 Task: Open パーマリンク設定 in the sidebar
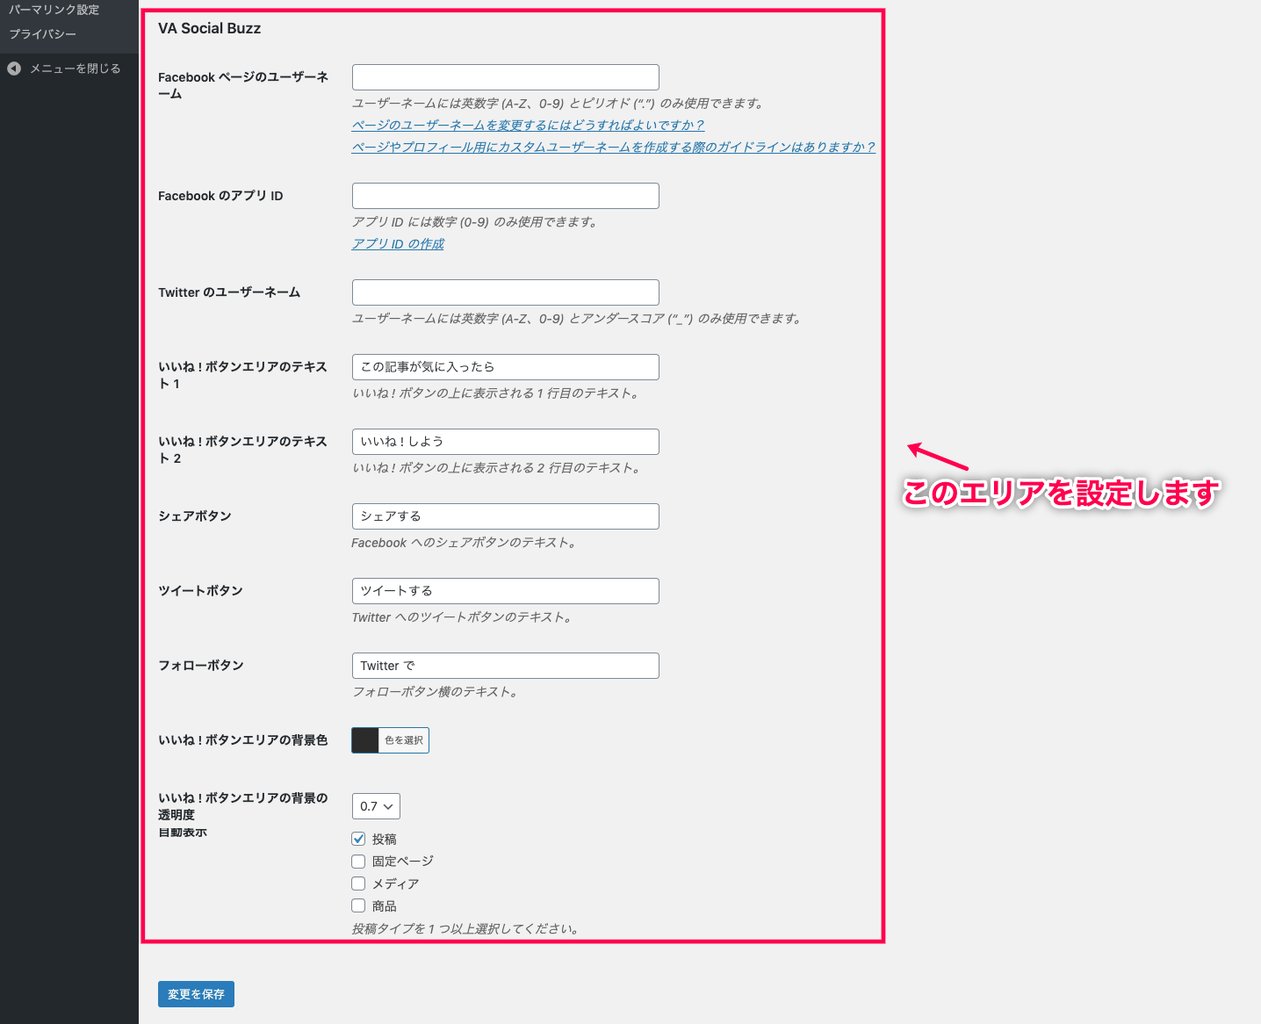pyautogui.click(x=55, y=10)
